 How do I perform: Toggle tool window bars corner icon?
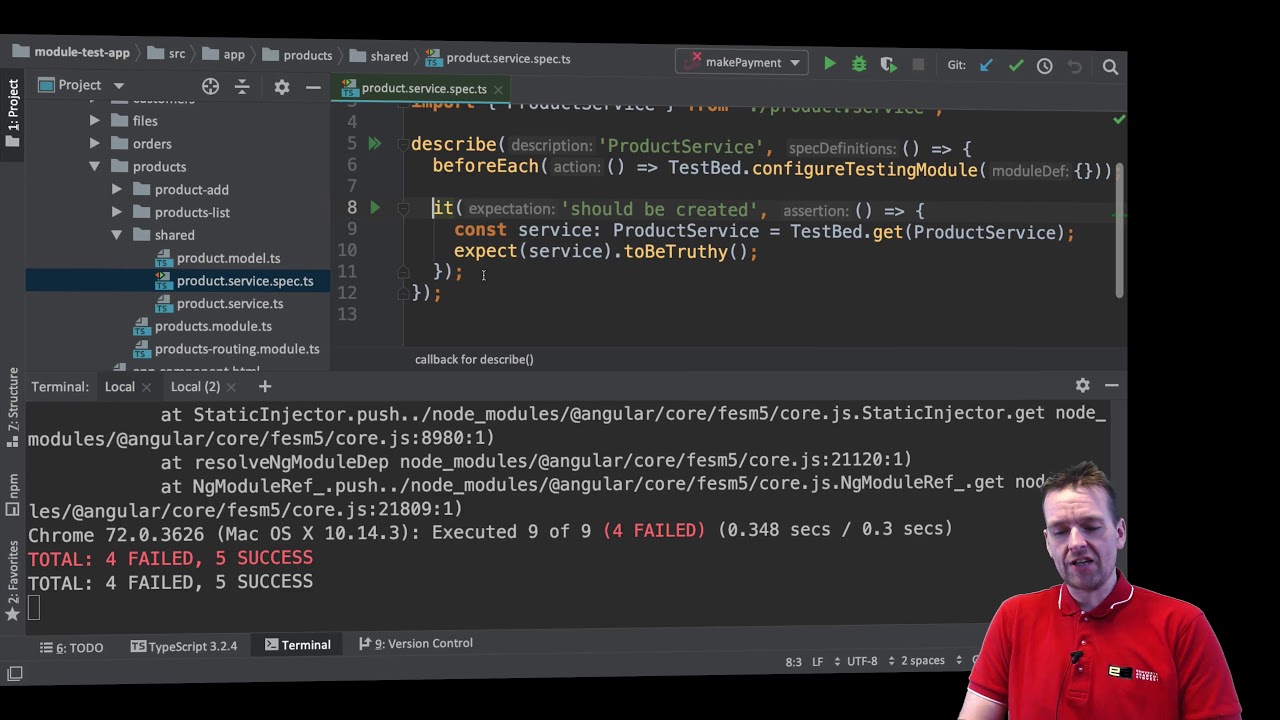pyautogui.click(x=14, y=674)
